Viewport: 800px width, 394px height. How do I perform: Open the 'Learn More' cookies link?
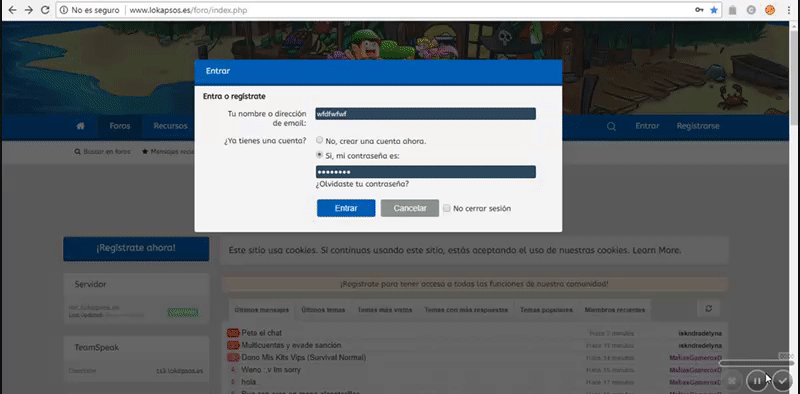coord(657,250)
